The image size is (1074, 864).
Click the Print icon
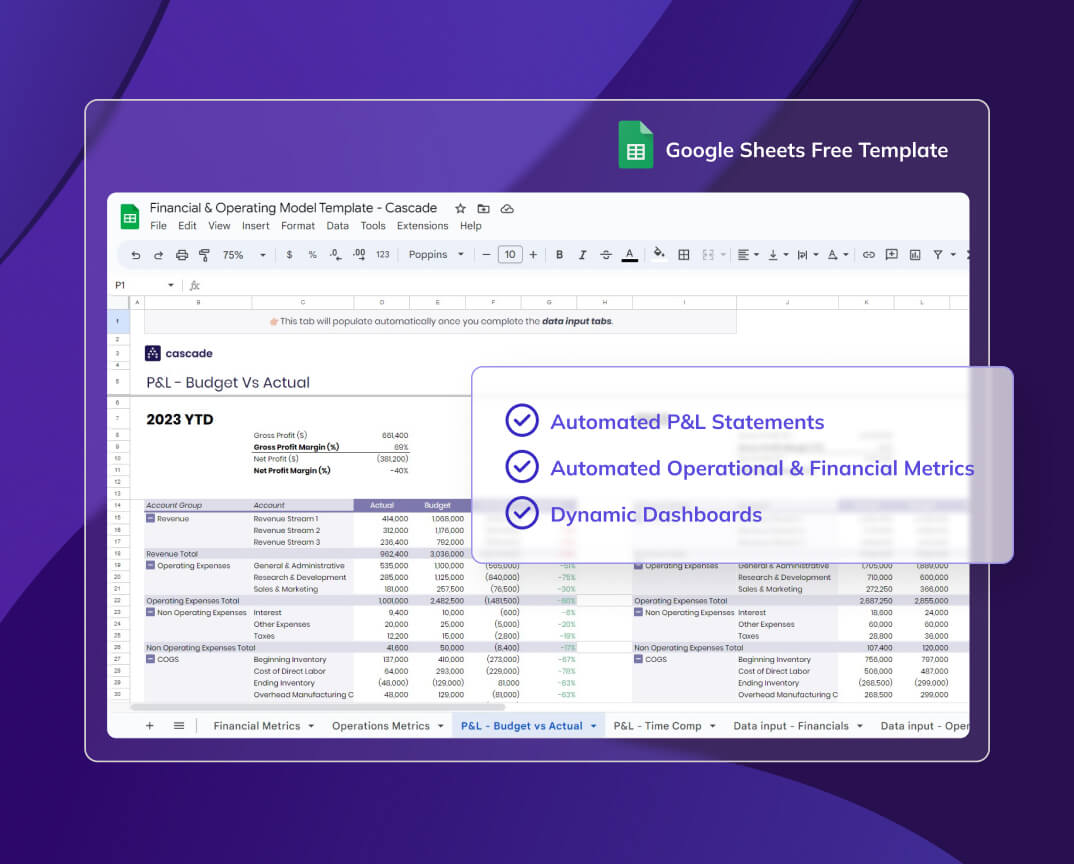(x=181, y=254)
